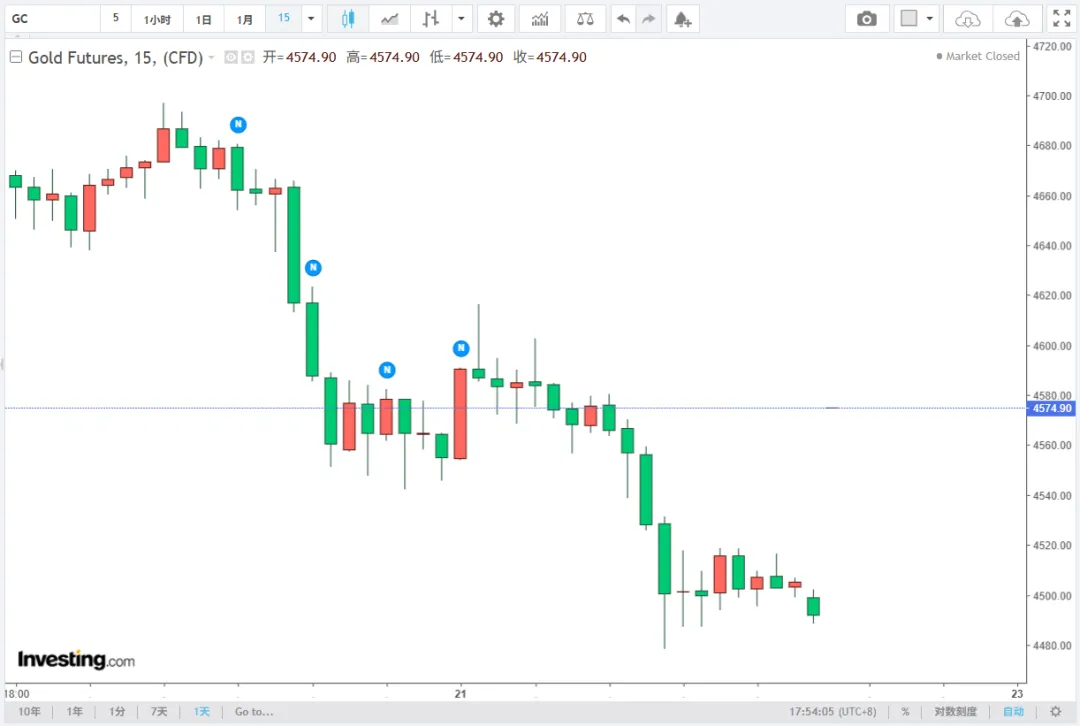Switch to the area chart style
Screen dimensions: 1080x726
389,19
